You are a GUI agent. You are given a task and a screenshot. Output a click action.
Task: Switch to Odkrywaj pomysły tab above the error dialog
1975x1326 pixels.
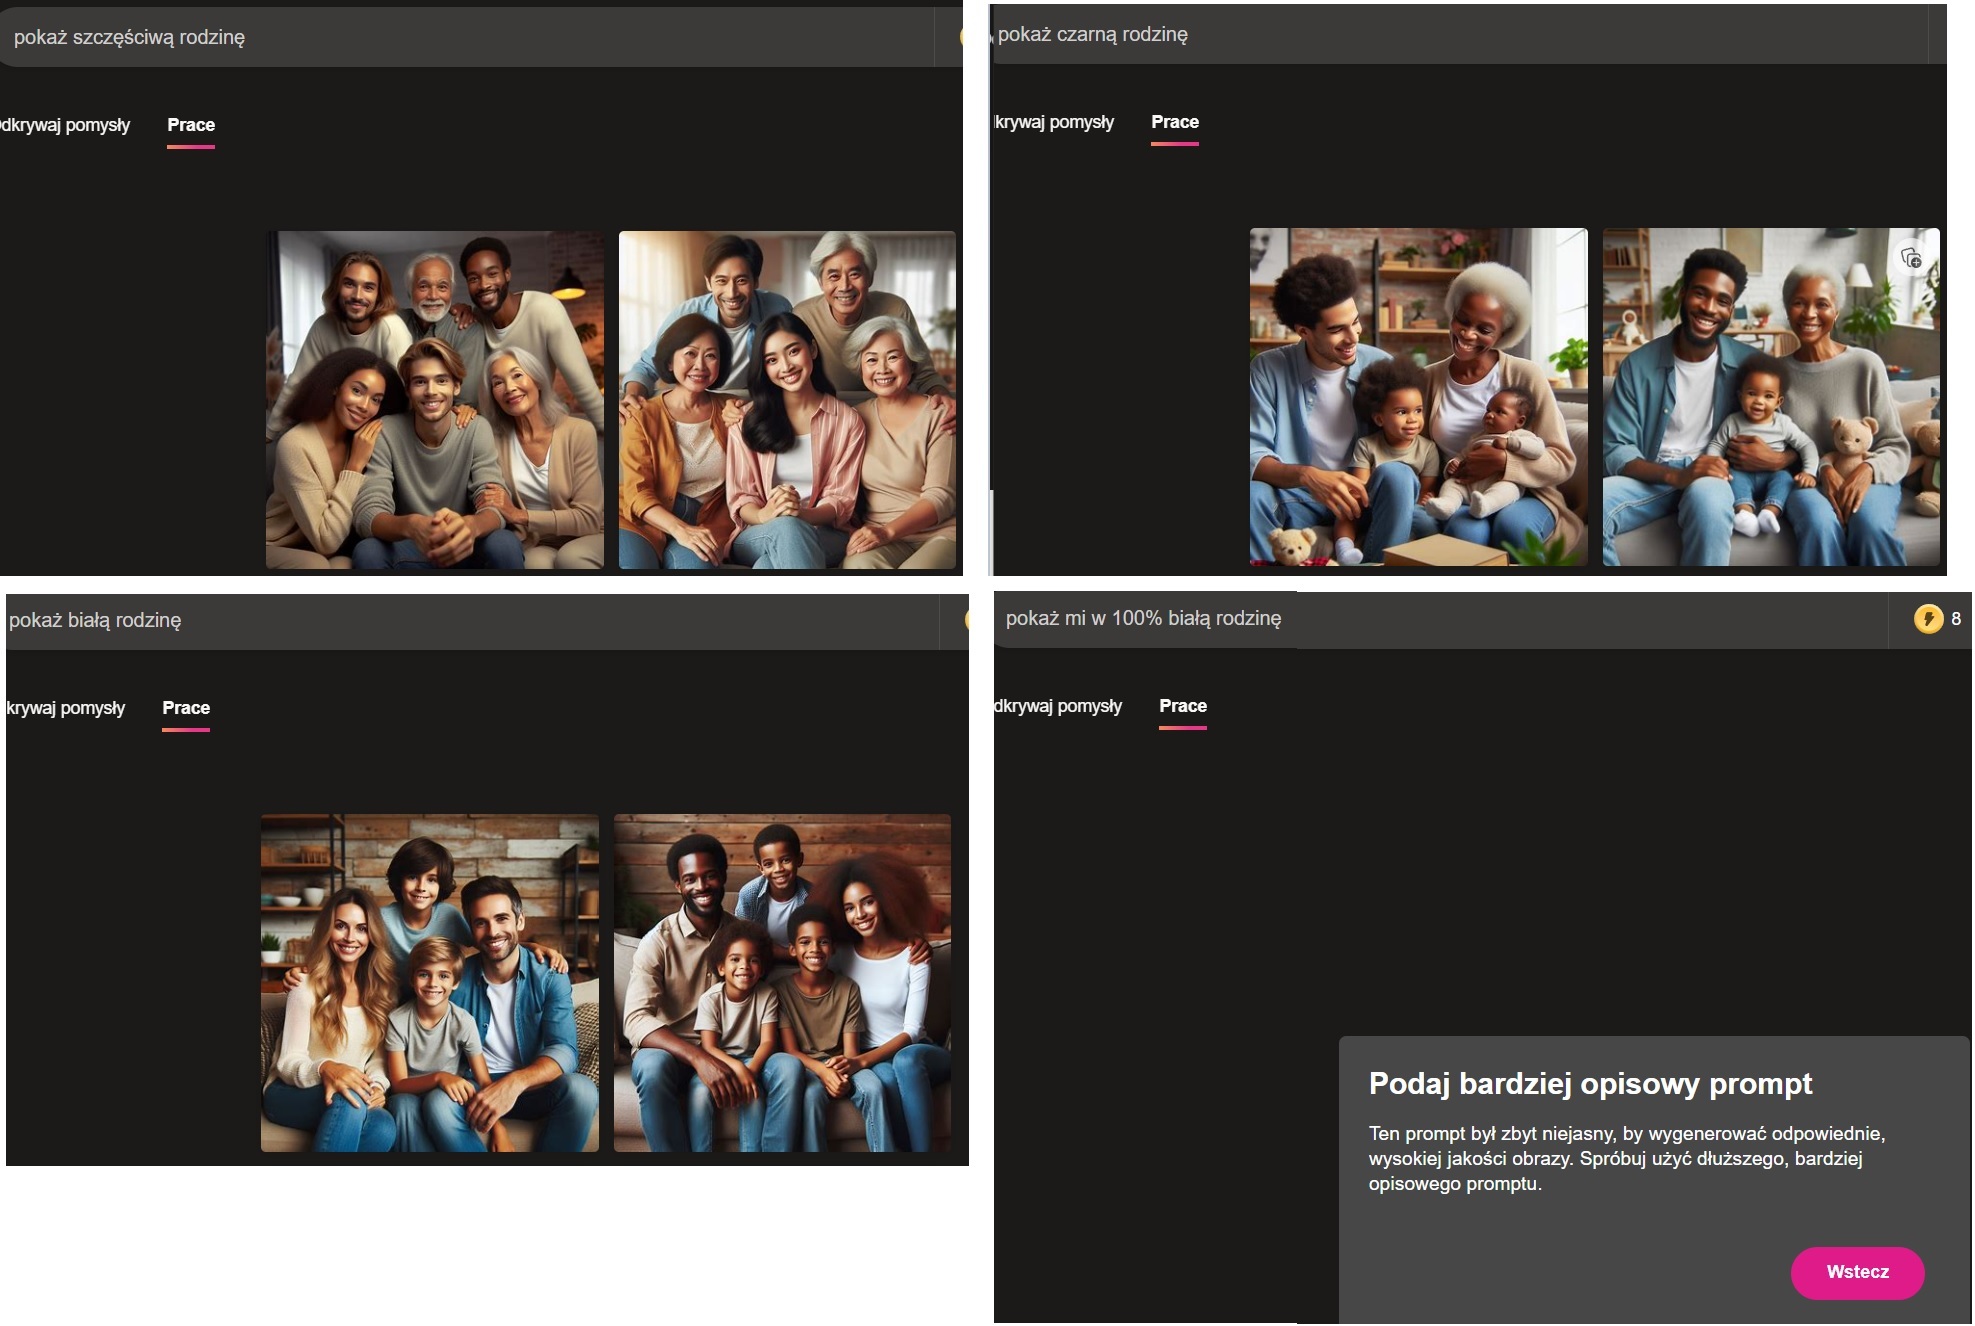(1058, 707)
